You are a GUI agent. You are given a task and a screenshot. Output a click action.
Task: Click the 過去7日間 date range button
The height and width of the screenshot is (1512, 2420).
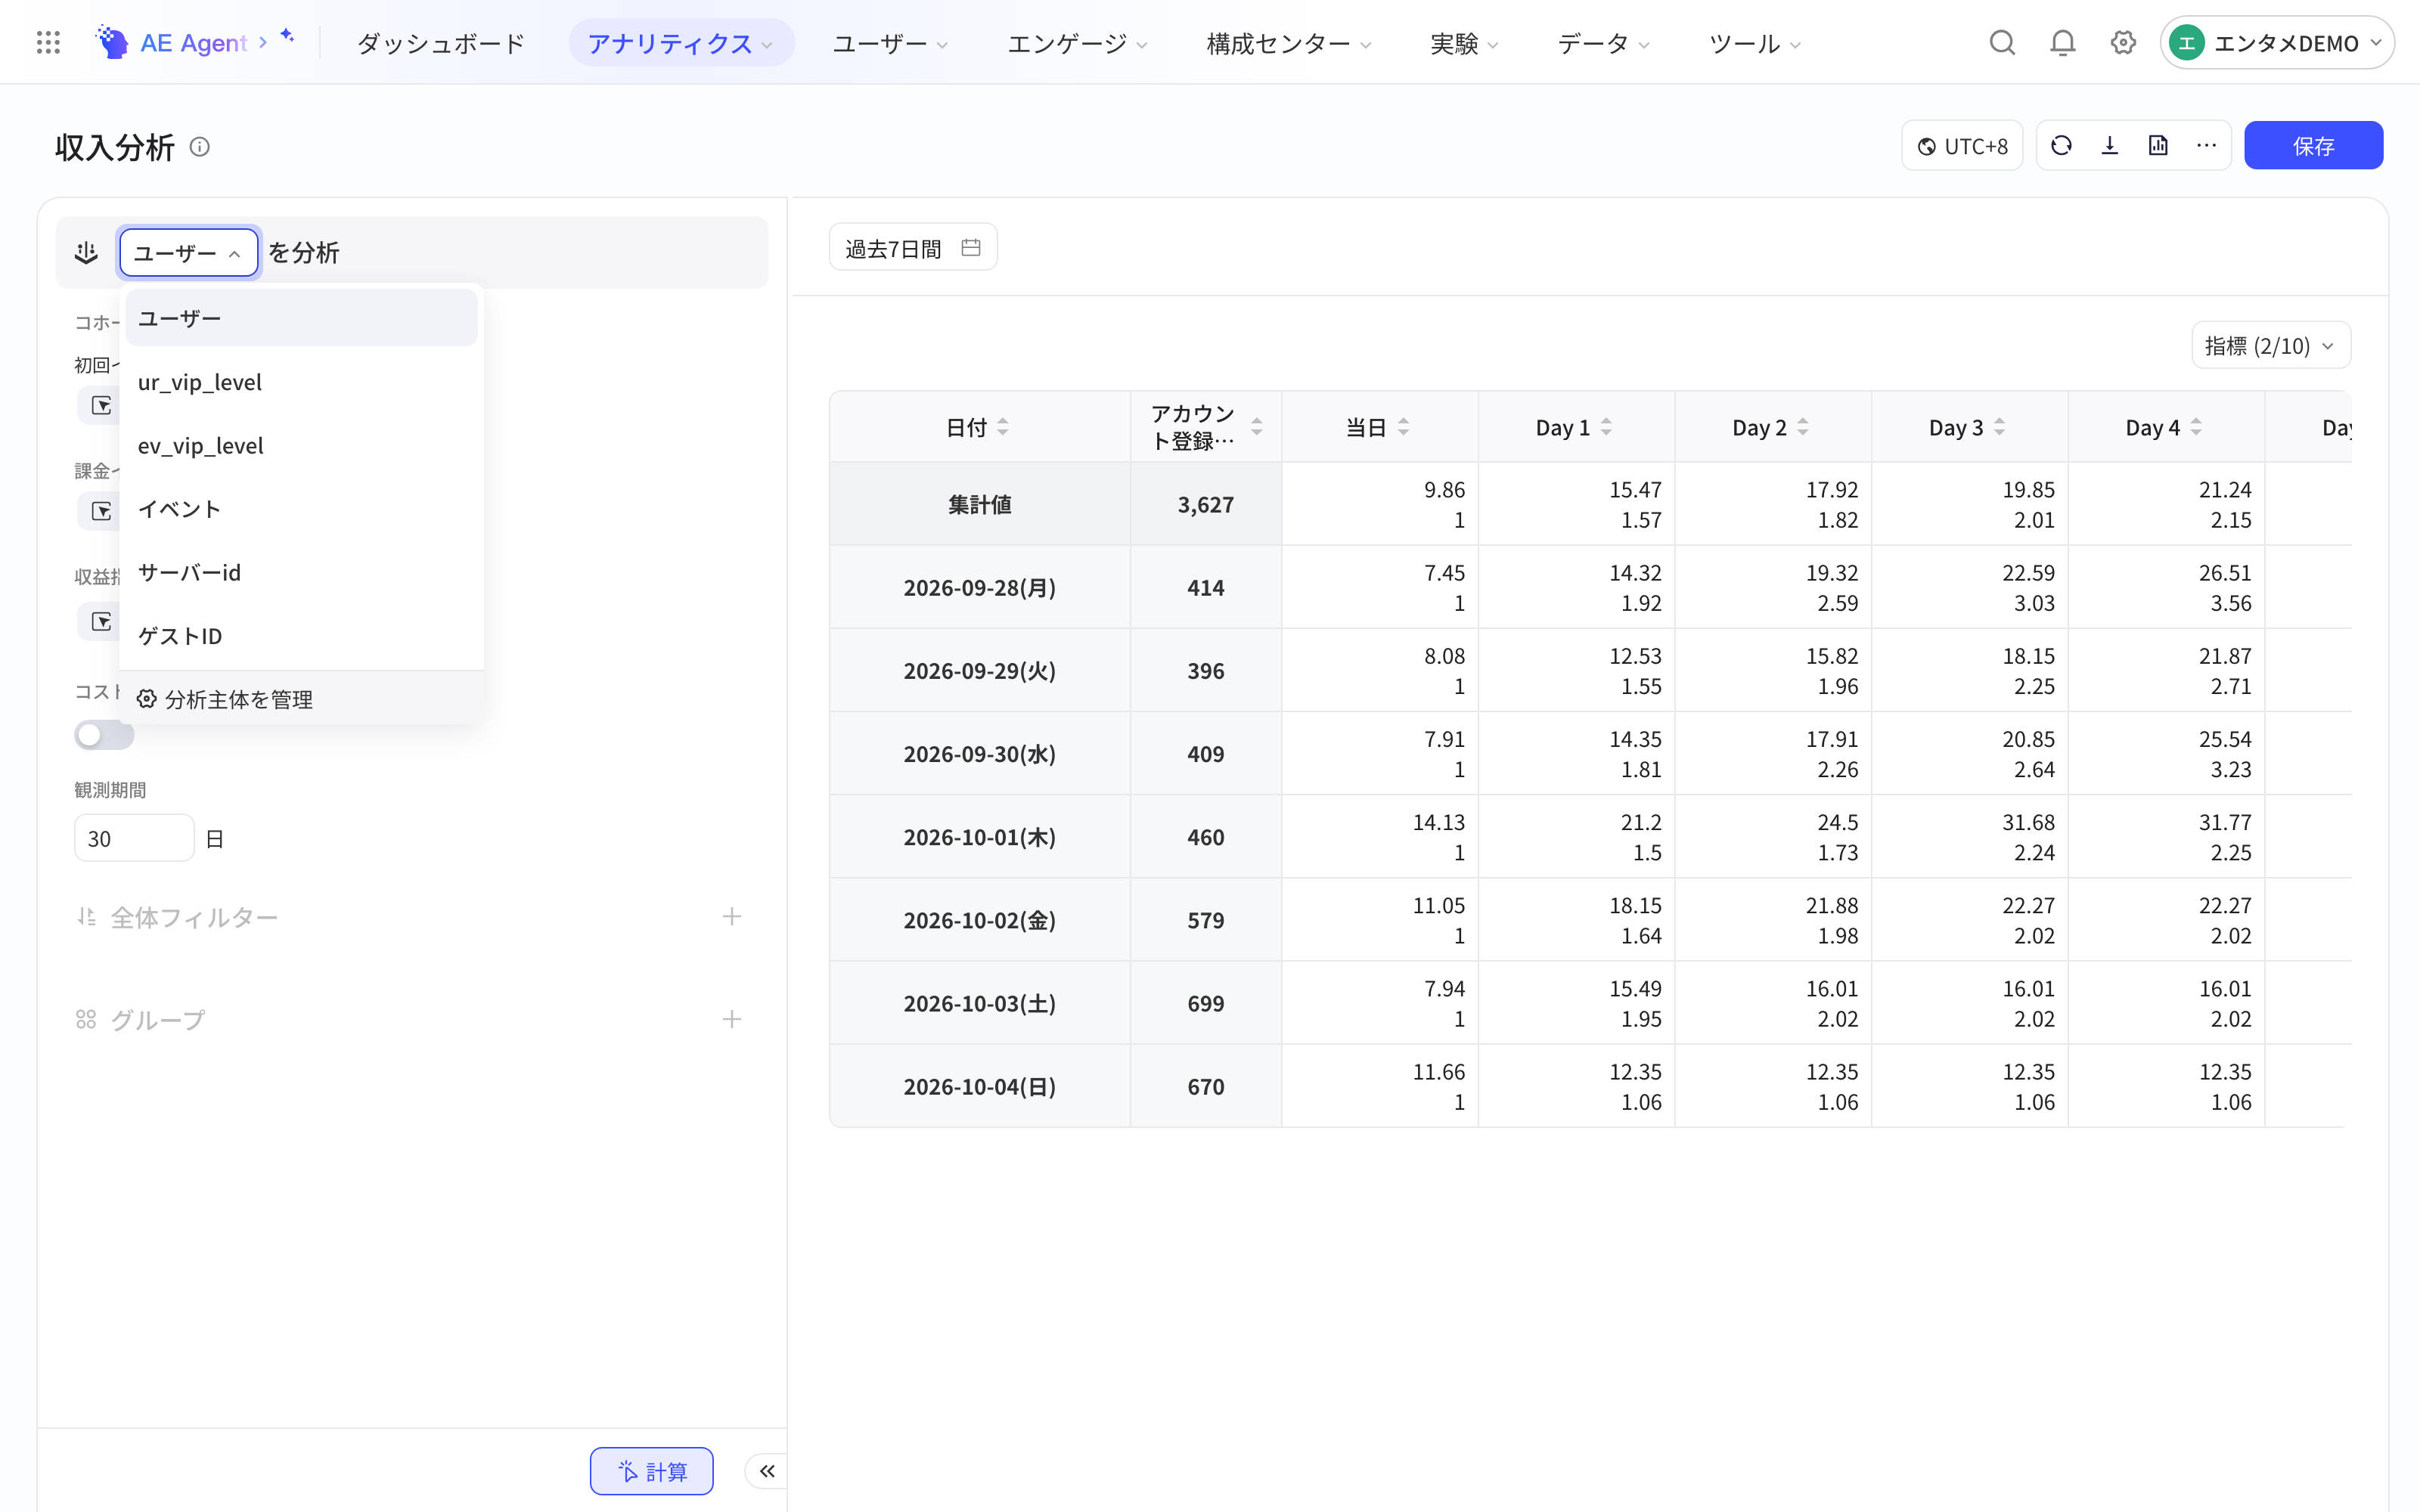(x=913, y=247)
